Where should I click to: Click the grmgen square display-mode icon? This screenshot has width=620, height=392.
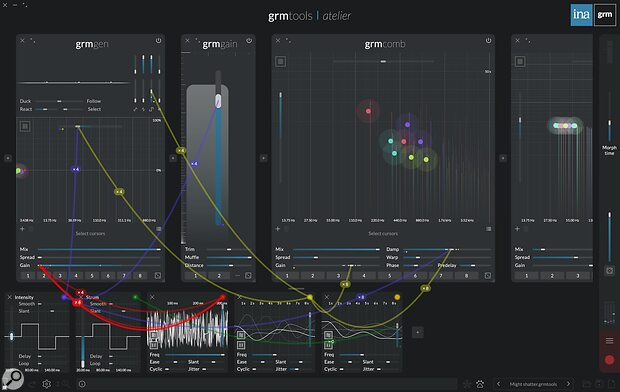coord(25,127)
